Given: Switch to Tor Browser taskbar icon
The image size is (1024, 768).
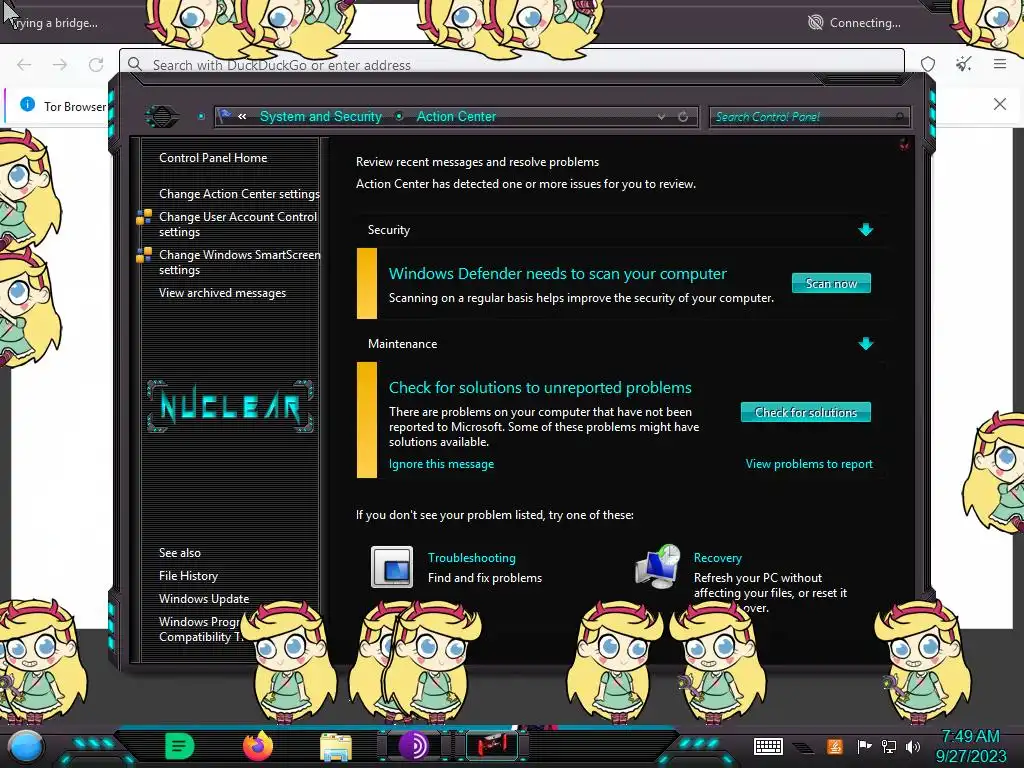Looking at the screenshot, I should point(413,746).
